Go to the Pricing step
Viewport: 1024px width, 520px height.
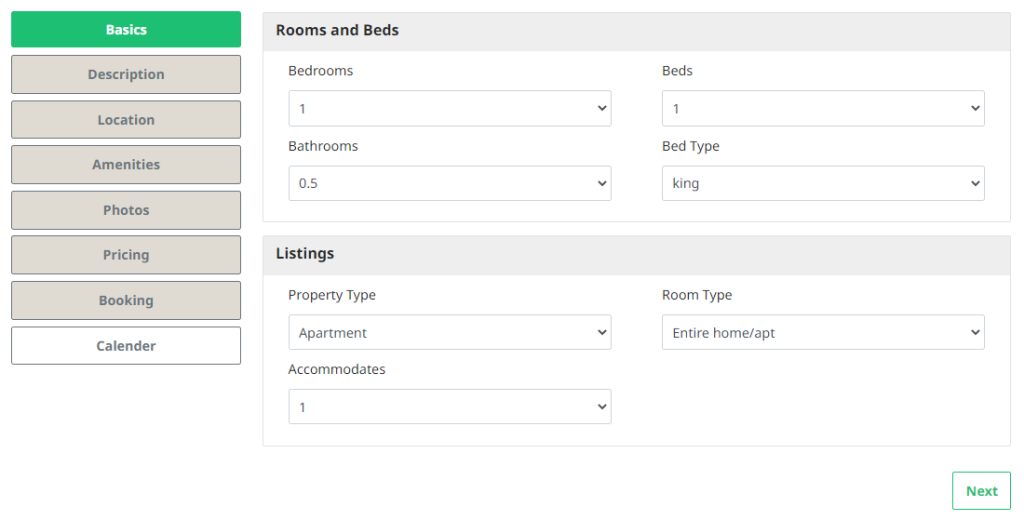click(x=126, y=255)
